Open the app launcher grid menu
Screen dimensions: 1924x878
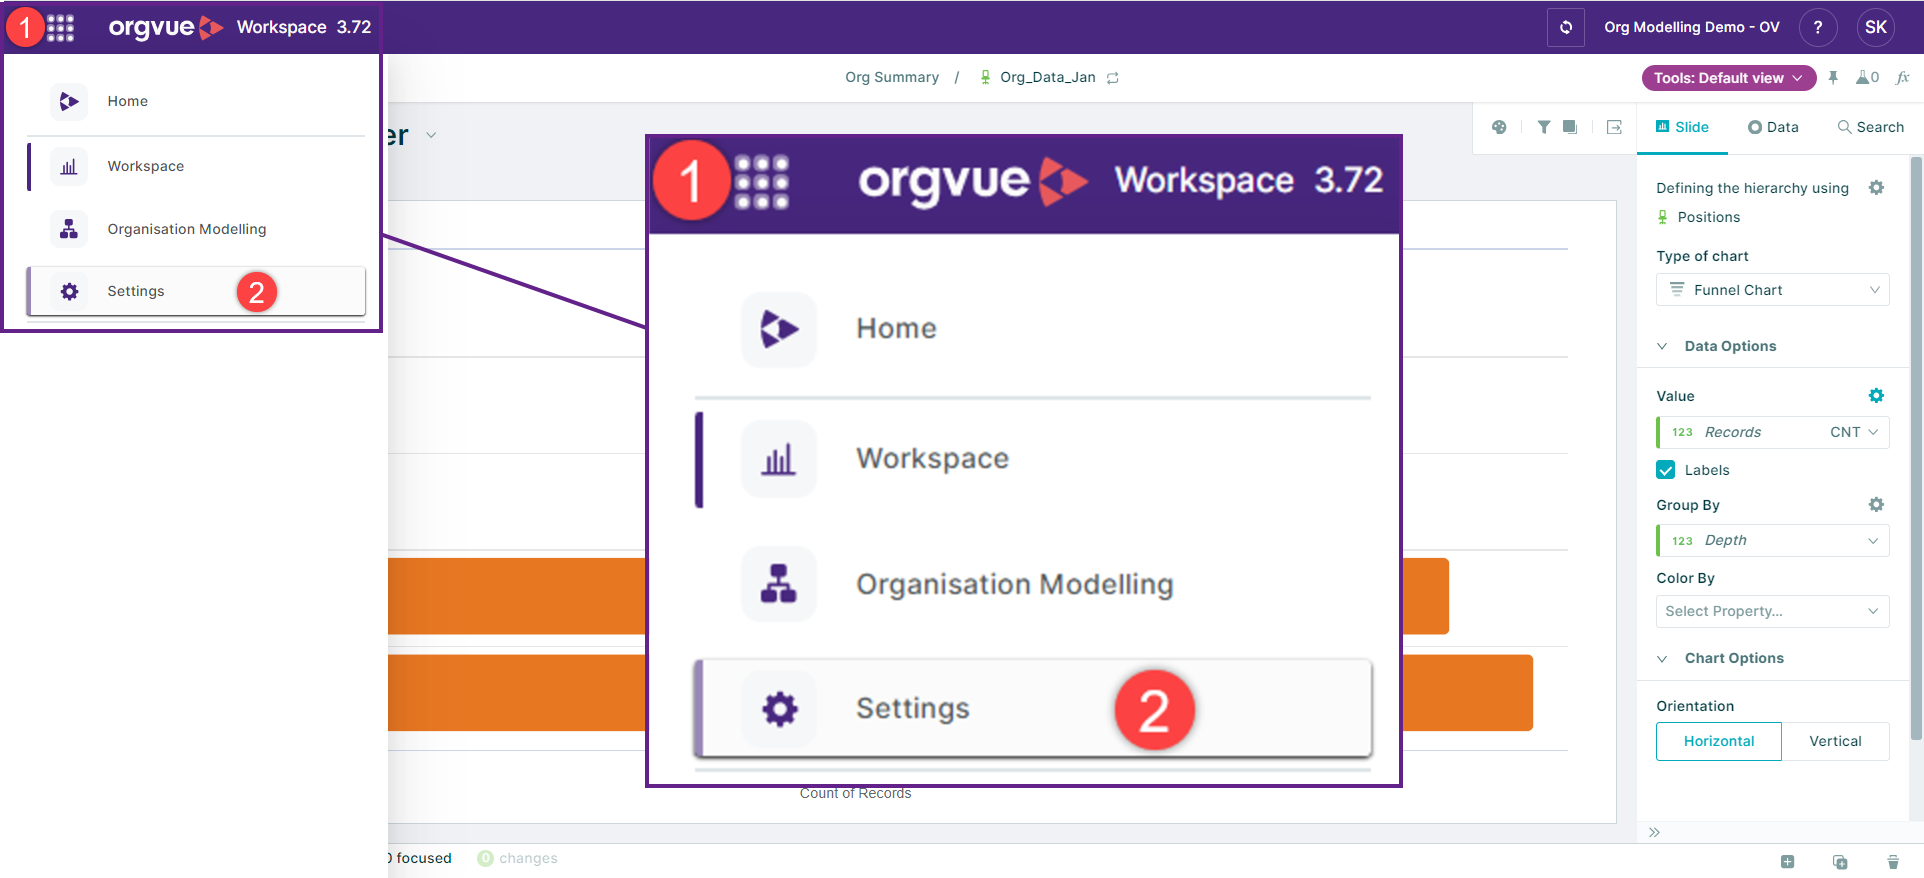click(x=60, y=28)
